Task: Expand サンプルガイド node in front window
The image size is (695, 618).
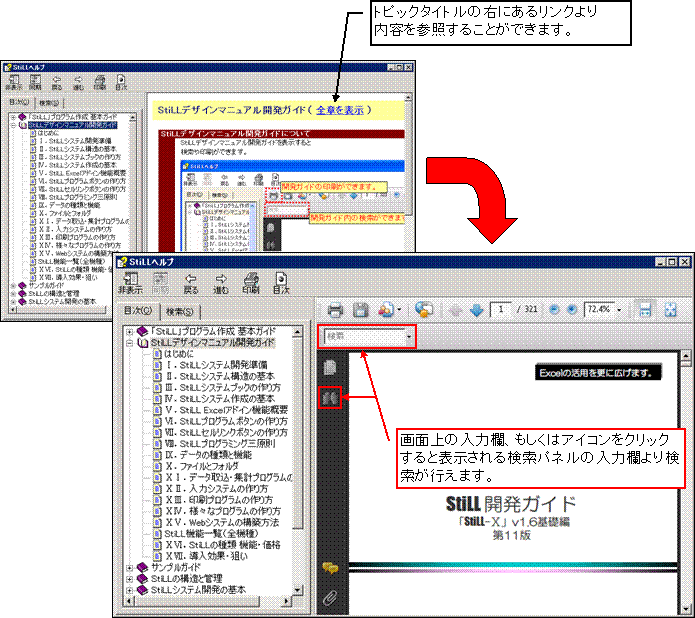Action: [x=129, y=567]
